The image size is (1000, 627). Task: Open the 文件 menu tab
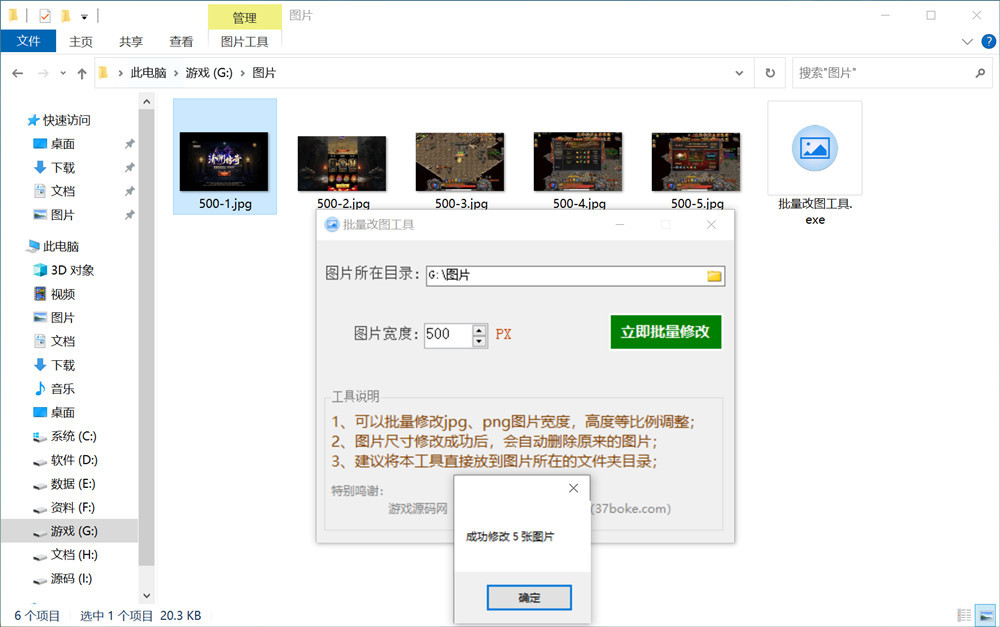(28, 41)
